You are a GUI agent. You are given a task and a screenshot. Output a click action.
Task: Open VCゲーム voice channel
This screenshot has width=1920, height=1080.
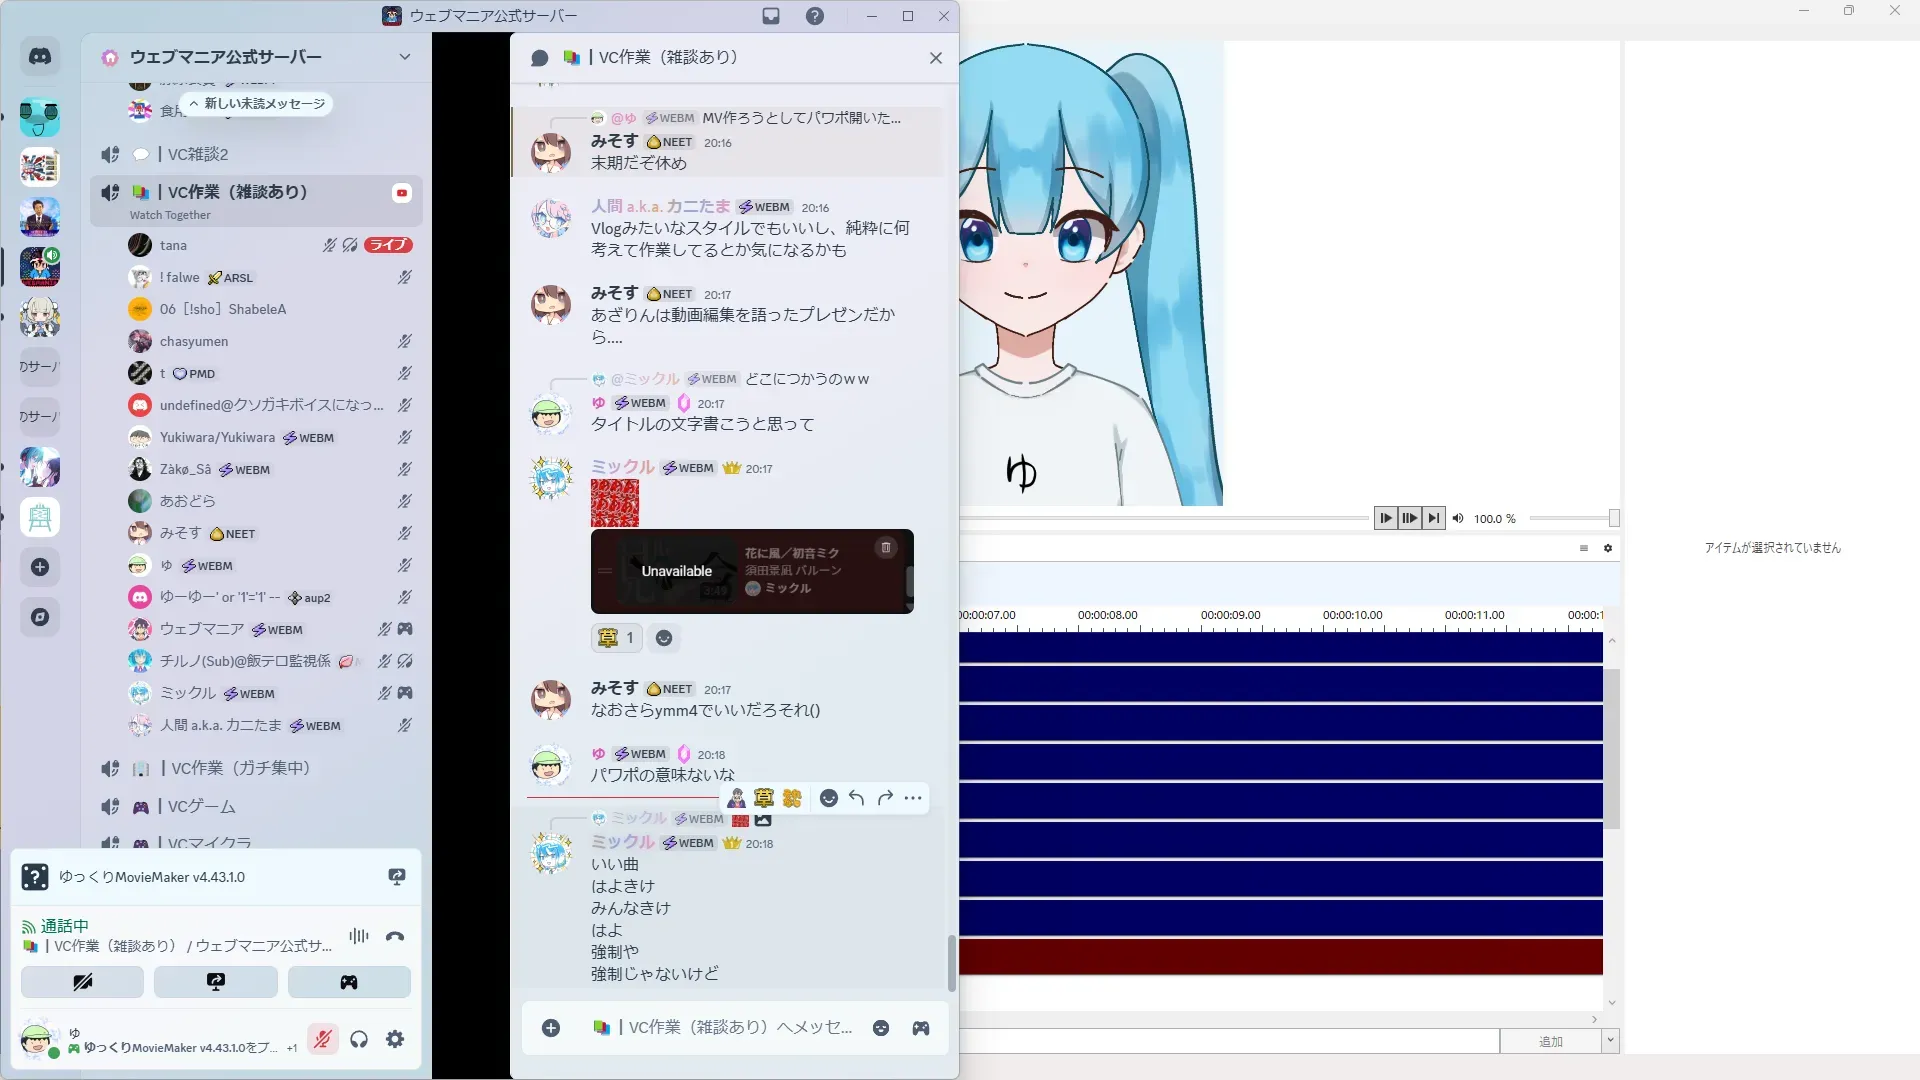click(x=202, y=806)
